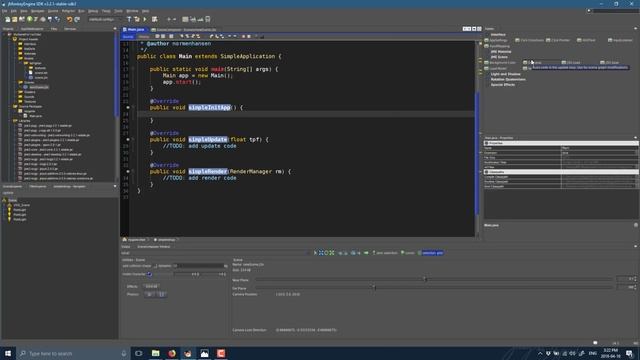
Task: Open the Windows Start menu
Action: click(8, 353)
